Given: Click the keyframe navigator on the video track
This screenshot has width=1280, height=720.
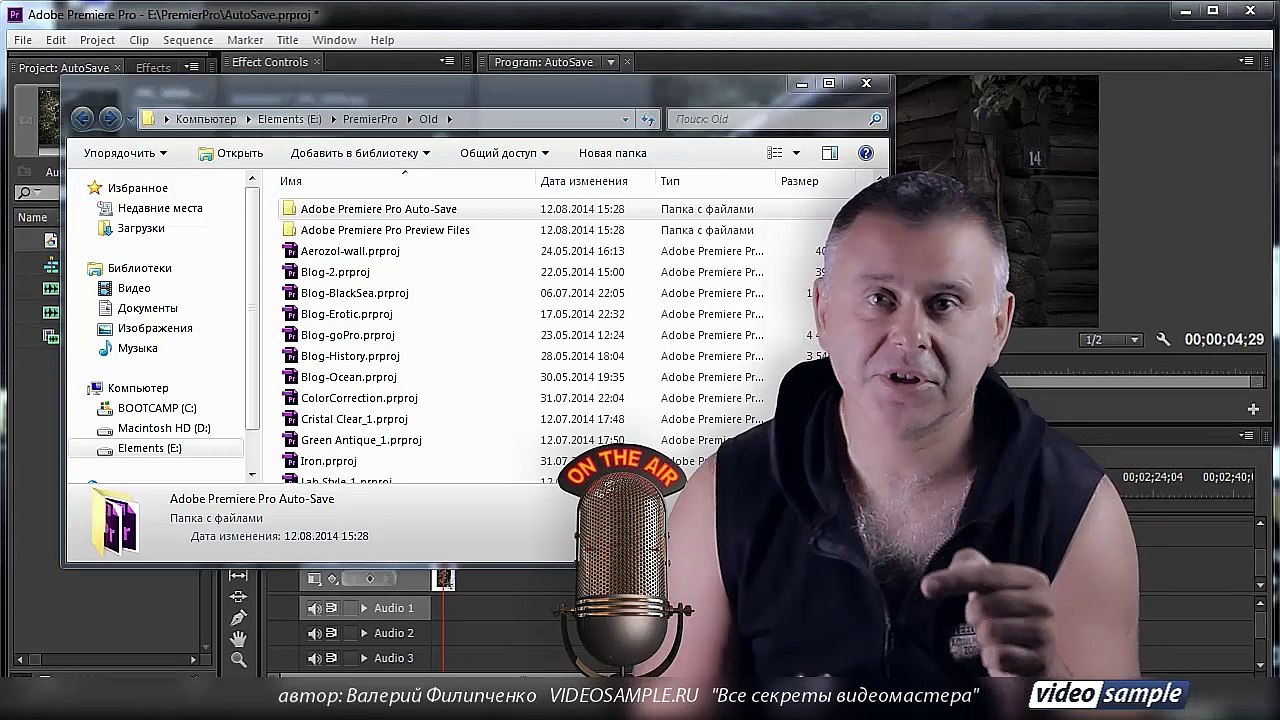Looking at the screenshot, I should point(370,579).
